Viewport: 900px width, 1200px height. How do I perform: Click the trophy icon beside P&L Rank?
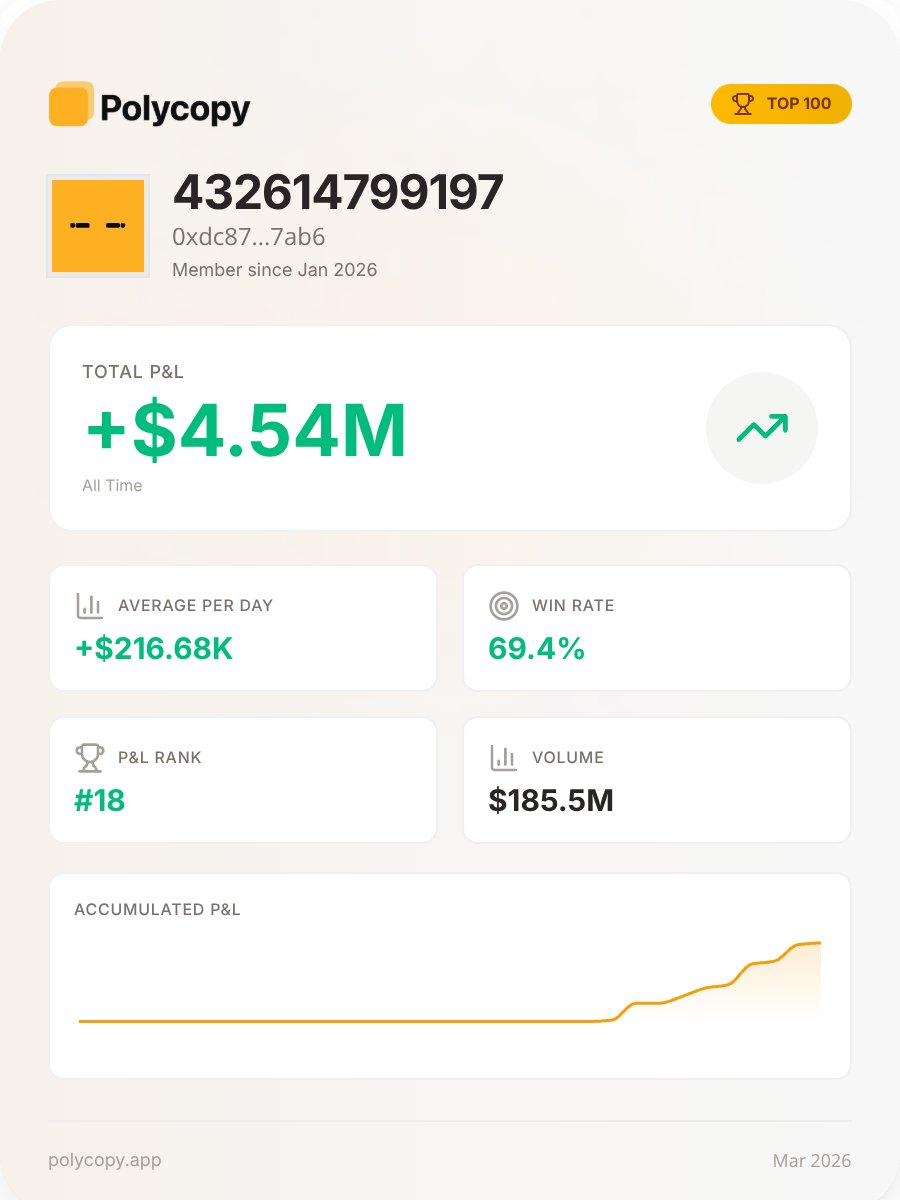coord(90,758)
